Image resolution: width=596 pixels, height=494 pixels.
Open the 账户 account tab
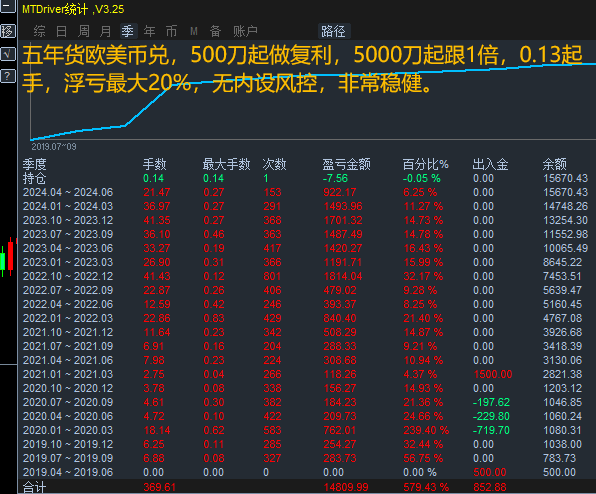[x=245, y=31]
